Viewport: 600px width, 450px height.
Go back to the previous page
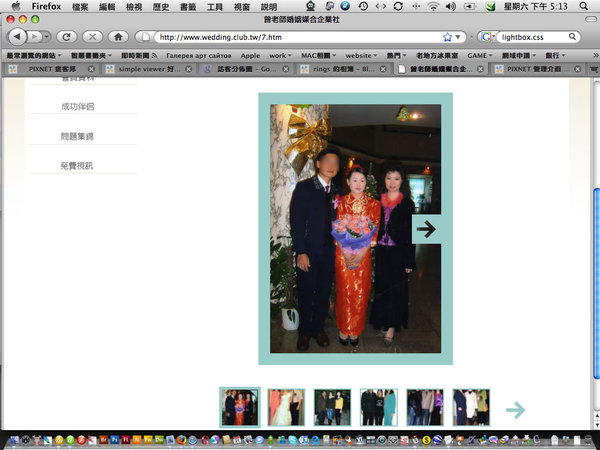tap(17, 37)
